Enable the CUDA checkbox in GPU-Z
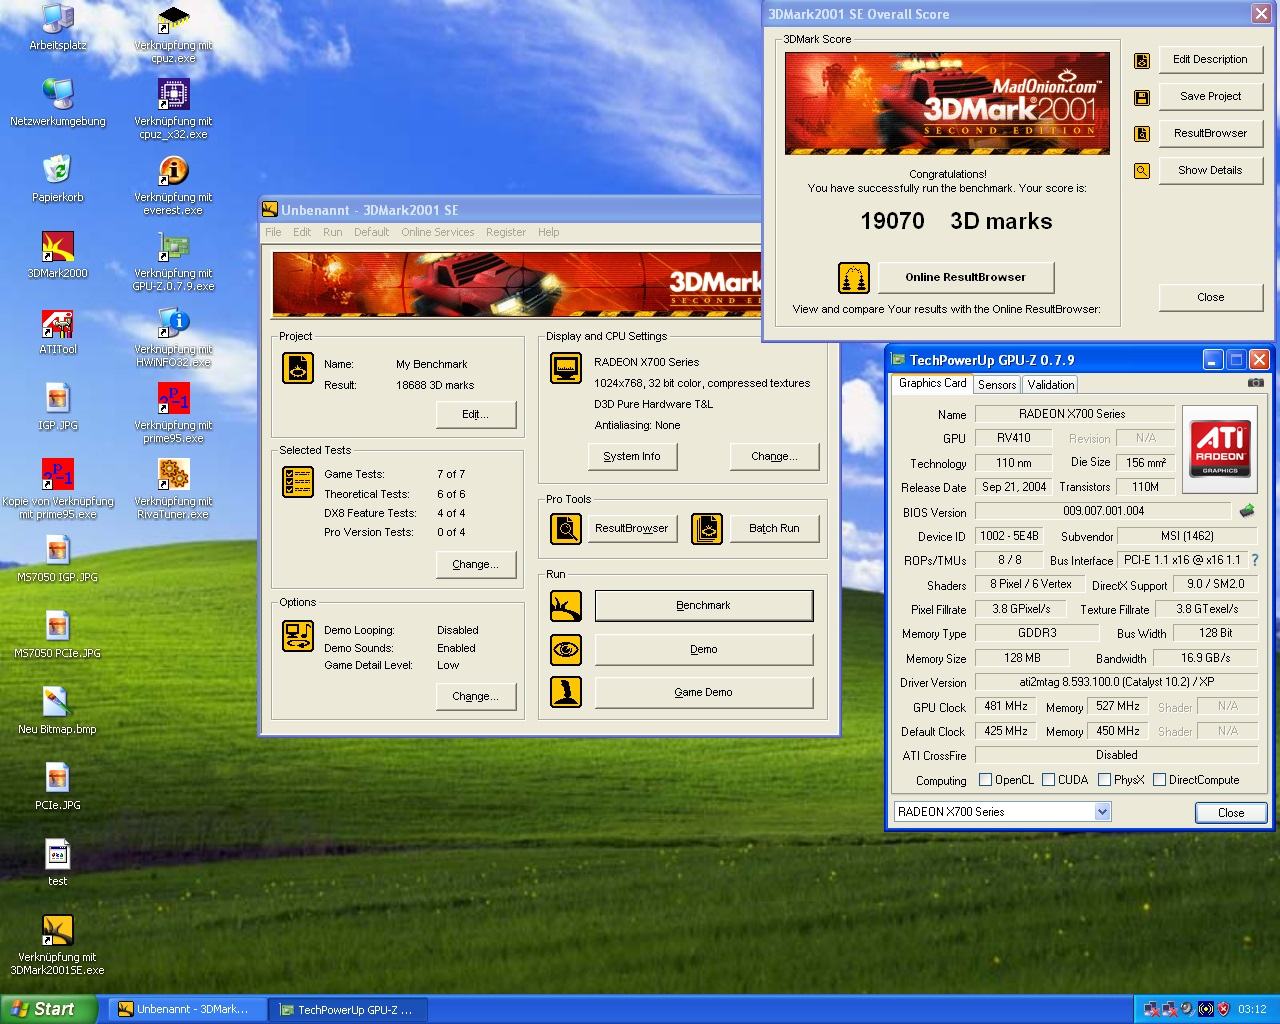Viewport: 1280px width, 1024px height. click(1048, 780)
